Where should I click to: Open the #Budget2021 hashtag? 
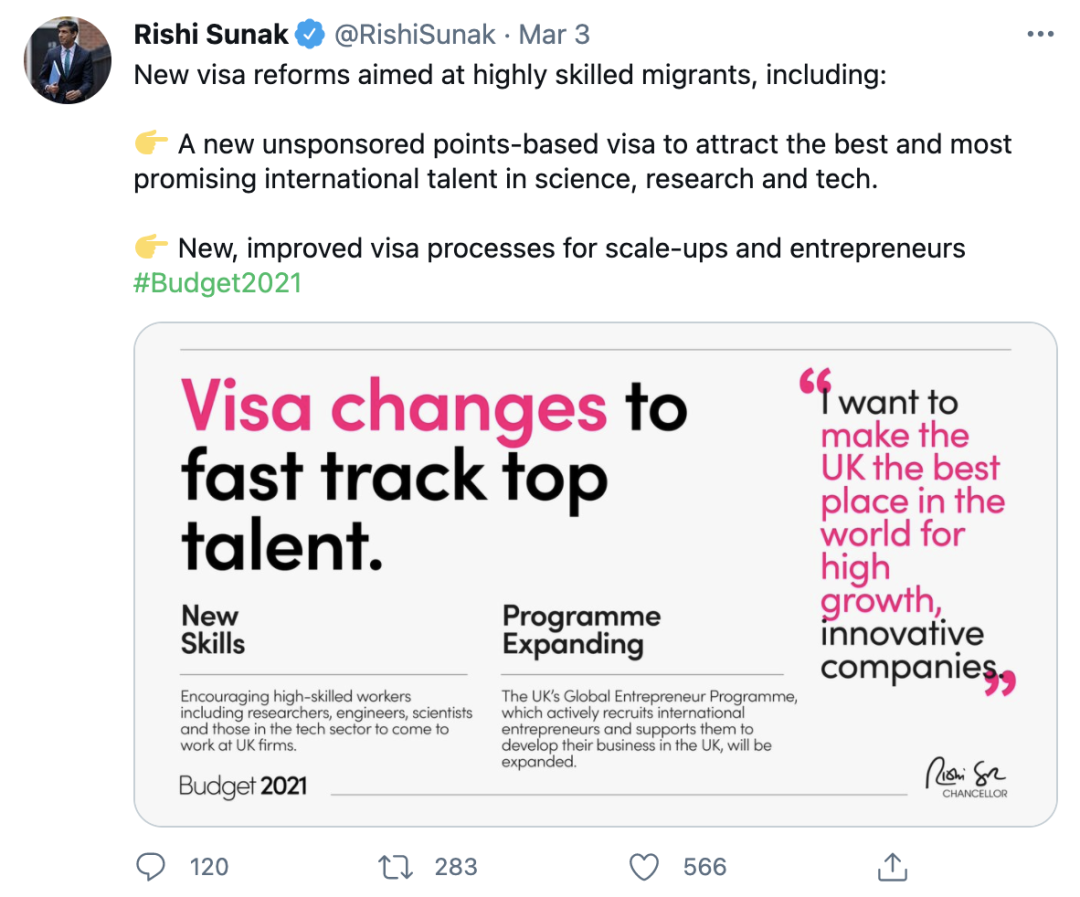217,282
